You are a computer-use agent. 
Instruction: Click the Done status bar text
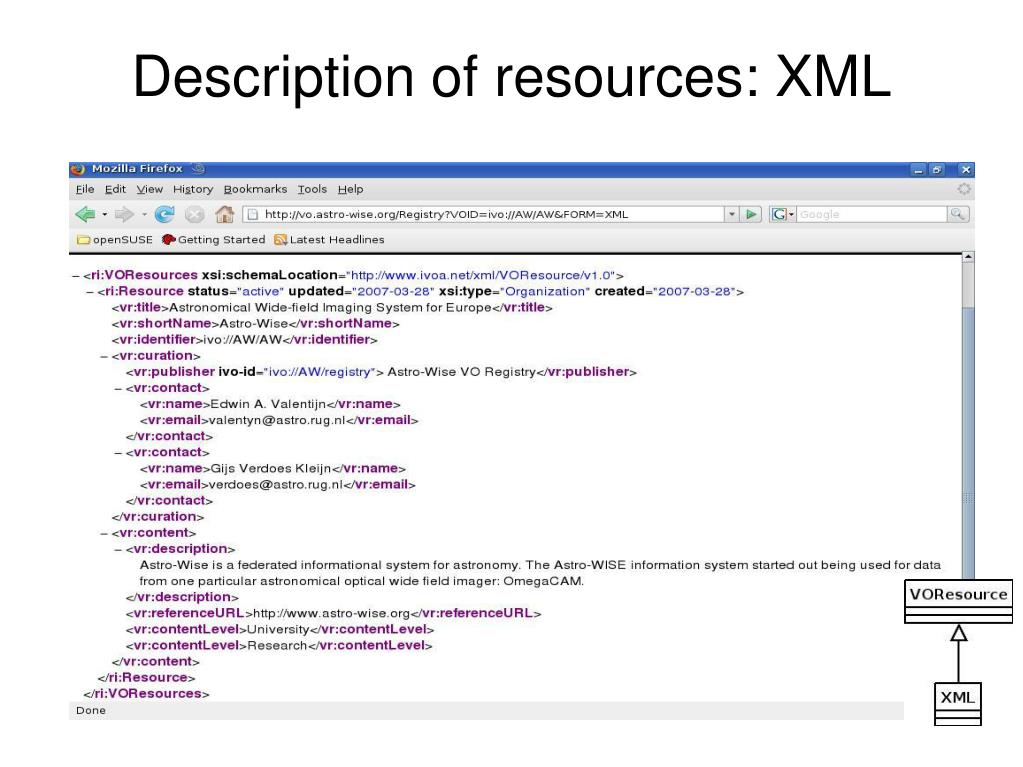tap(91, 710)
